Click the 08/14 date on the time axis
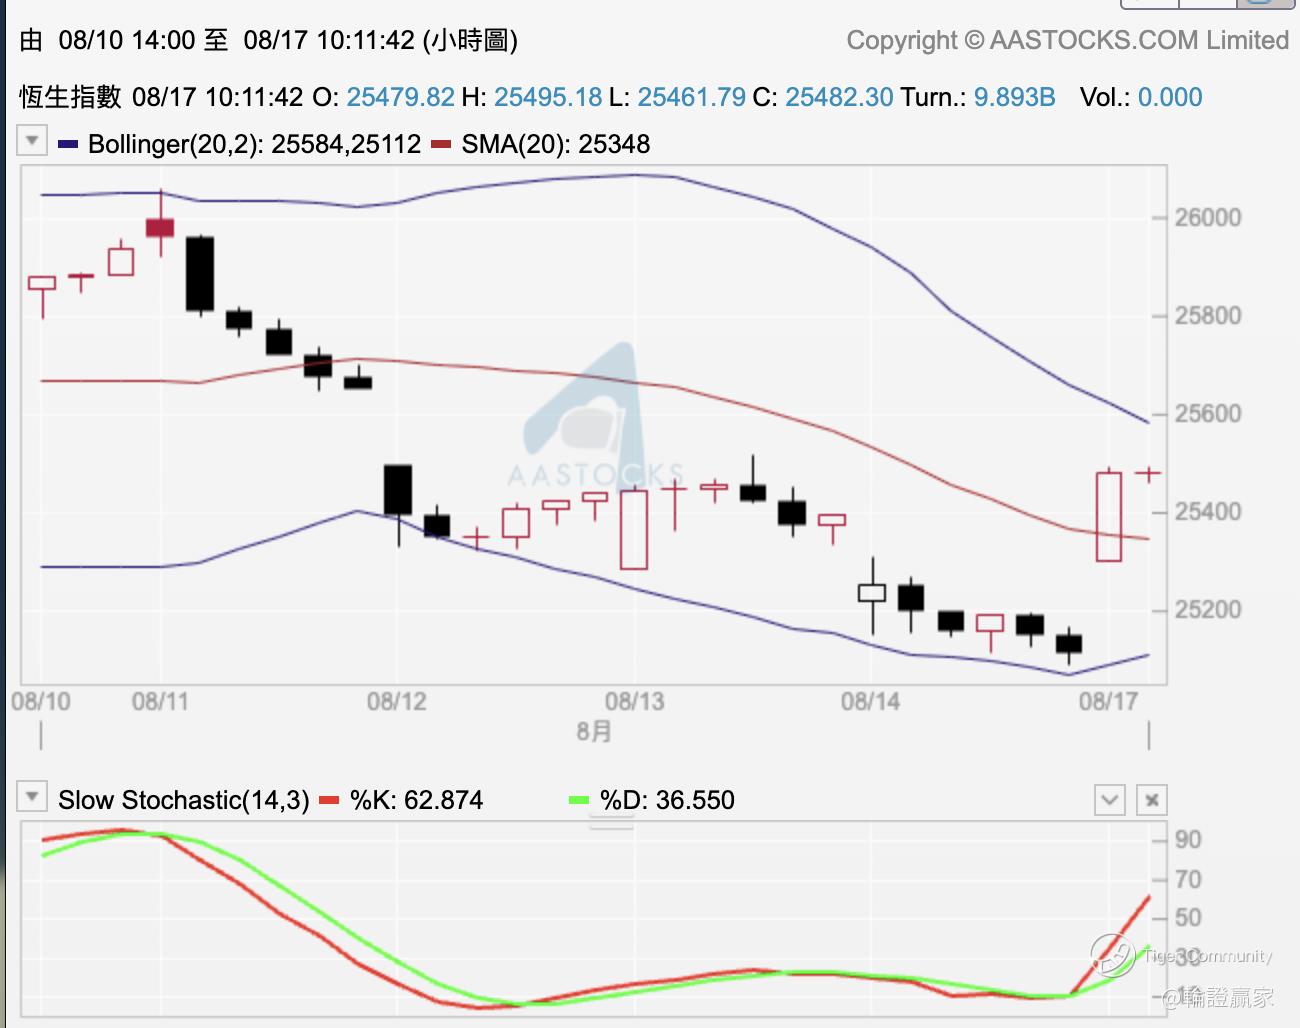The height and width of the screenshot is (1028, 1300). tap(871, 701)
